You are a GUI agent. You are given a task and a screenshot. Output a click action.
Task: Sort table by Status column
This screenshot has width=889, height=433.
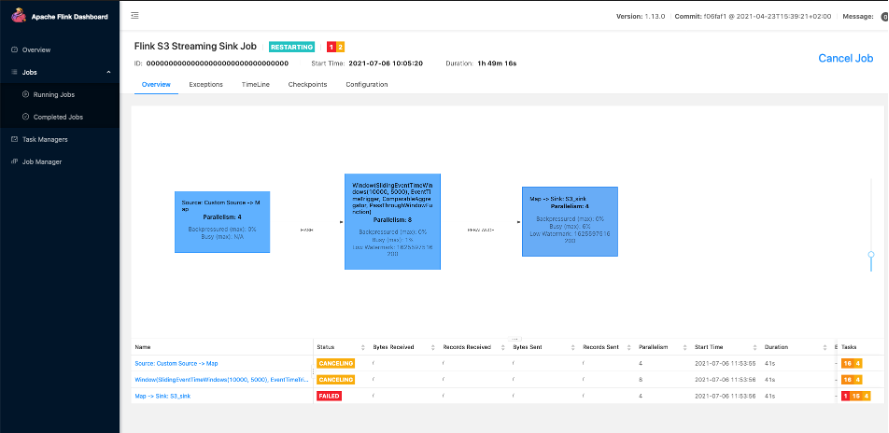click(362, 347)
